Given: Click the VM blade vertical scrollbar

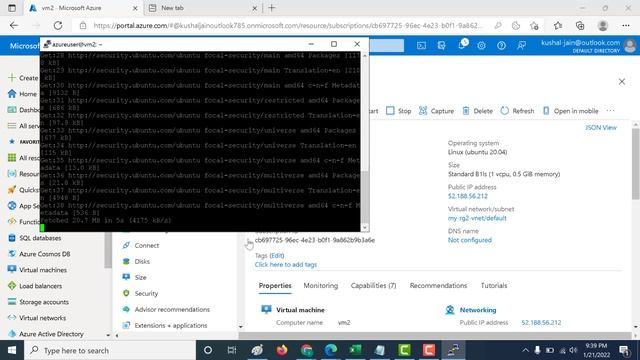Looking at the screenshot, I should pyautogui.click(x=636, y=163).
